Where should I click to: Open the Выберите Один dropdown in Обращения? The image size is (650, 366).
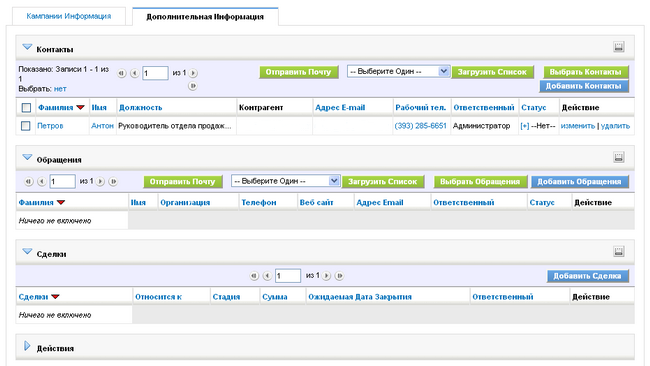point(286,181)
